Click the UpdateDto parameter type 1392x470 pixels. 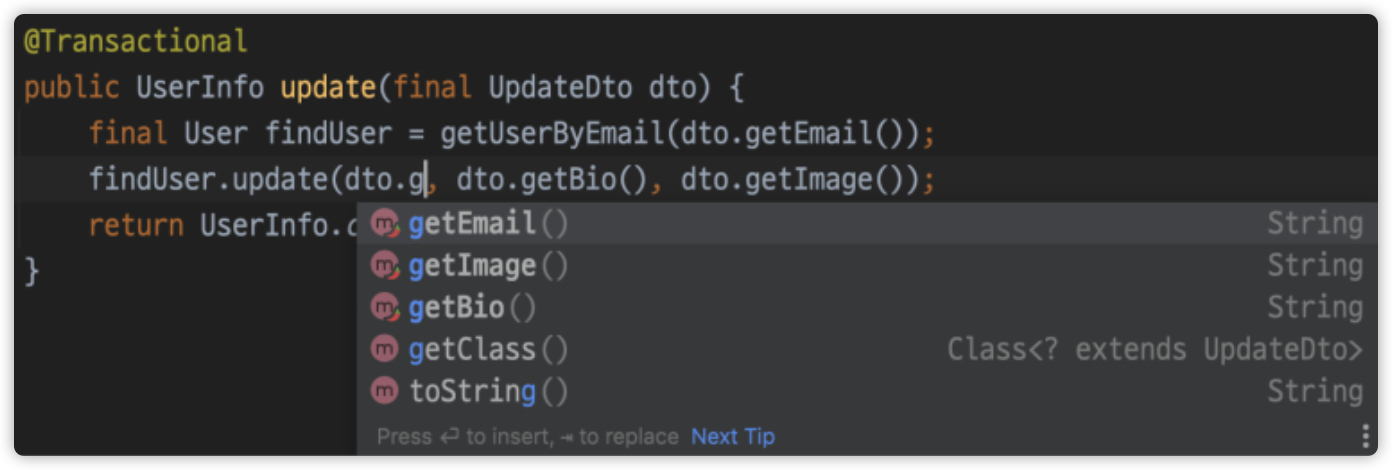pos(560,88)
